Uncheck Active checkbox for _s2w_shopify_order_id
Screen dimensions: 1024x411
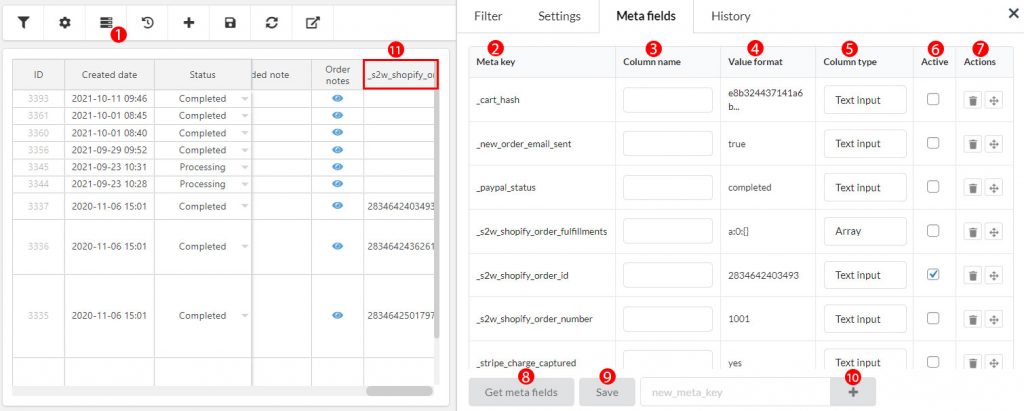pyautogui.click(x=933, y=274)
